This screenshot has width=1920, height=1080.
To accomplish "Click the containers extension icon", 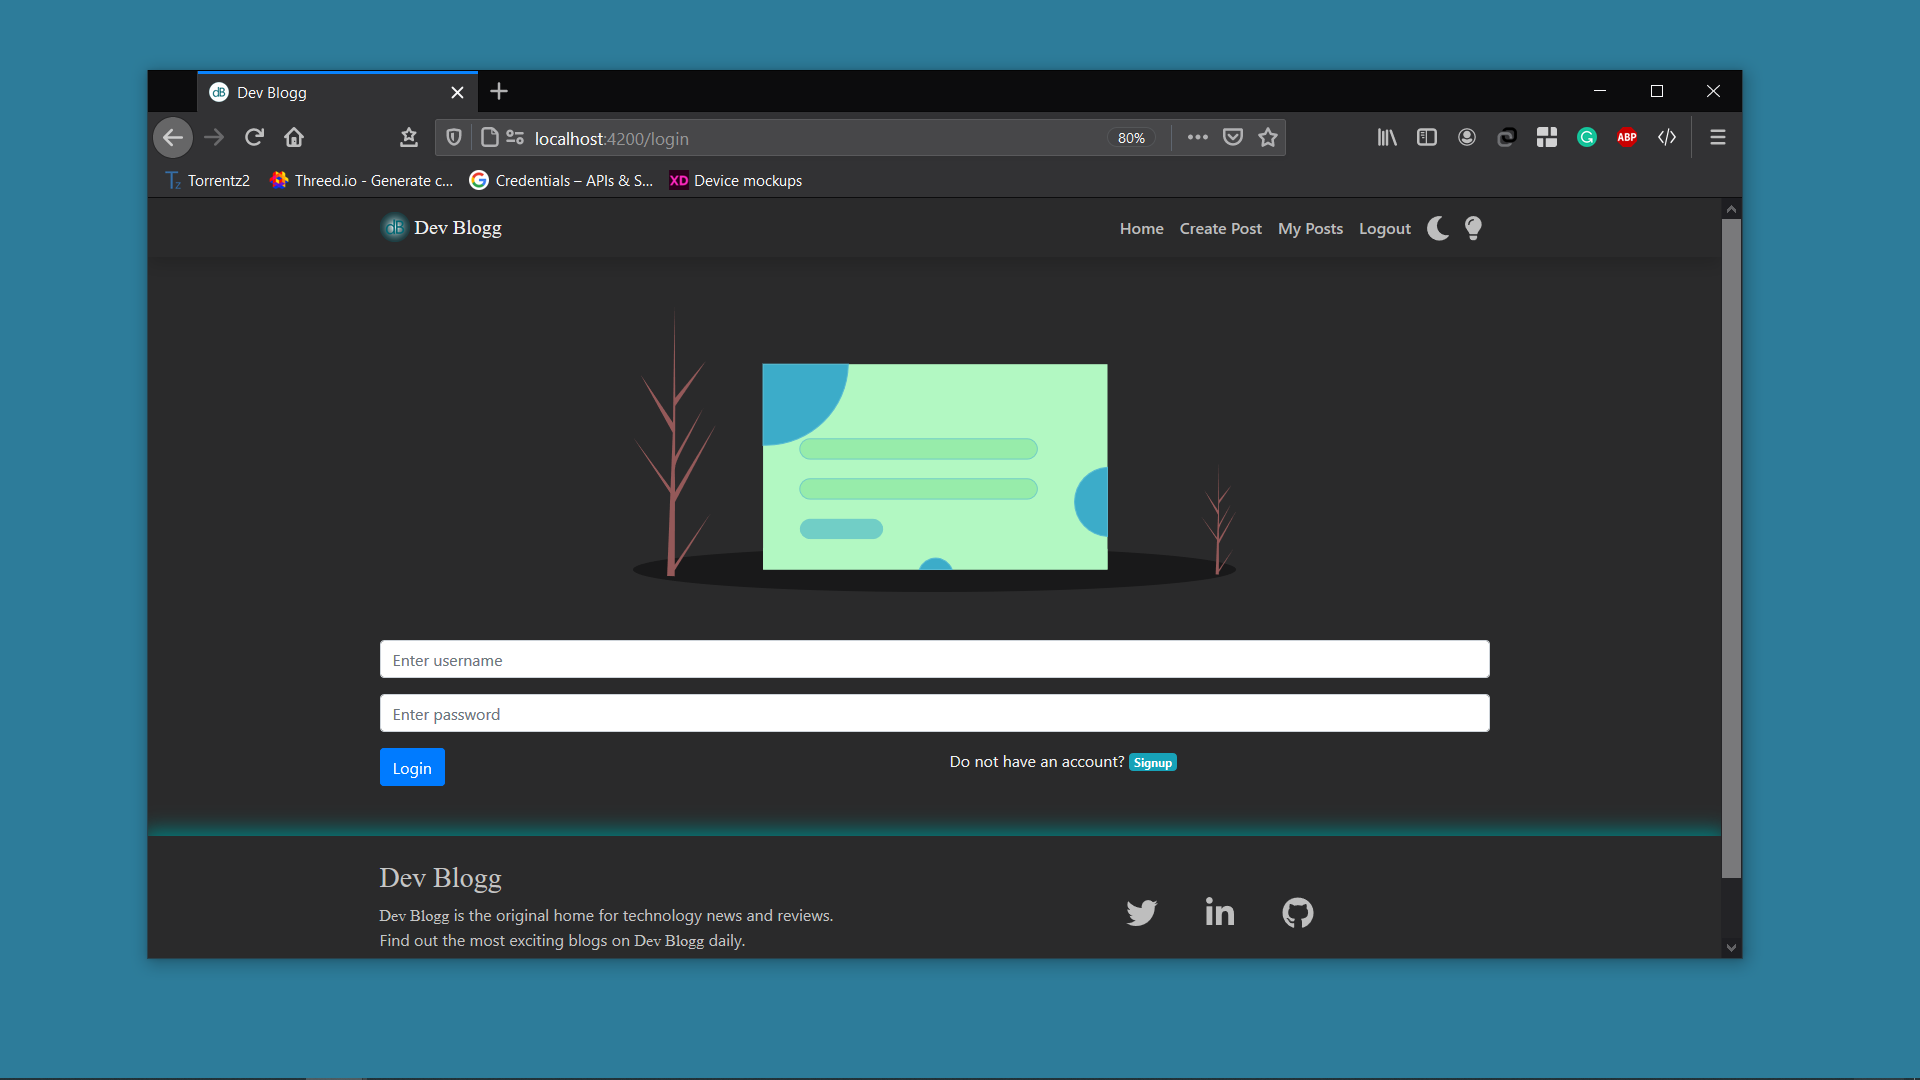I will [1507, 138].
